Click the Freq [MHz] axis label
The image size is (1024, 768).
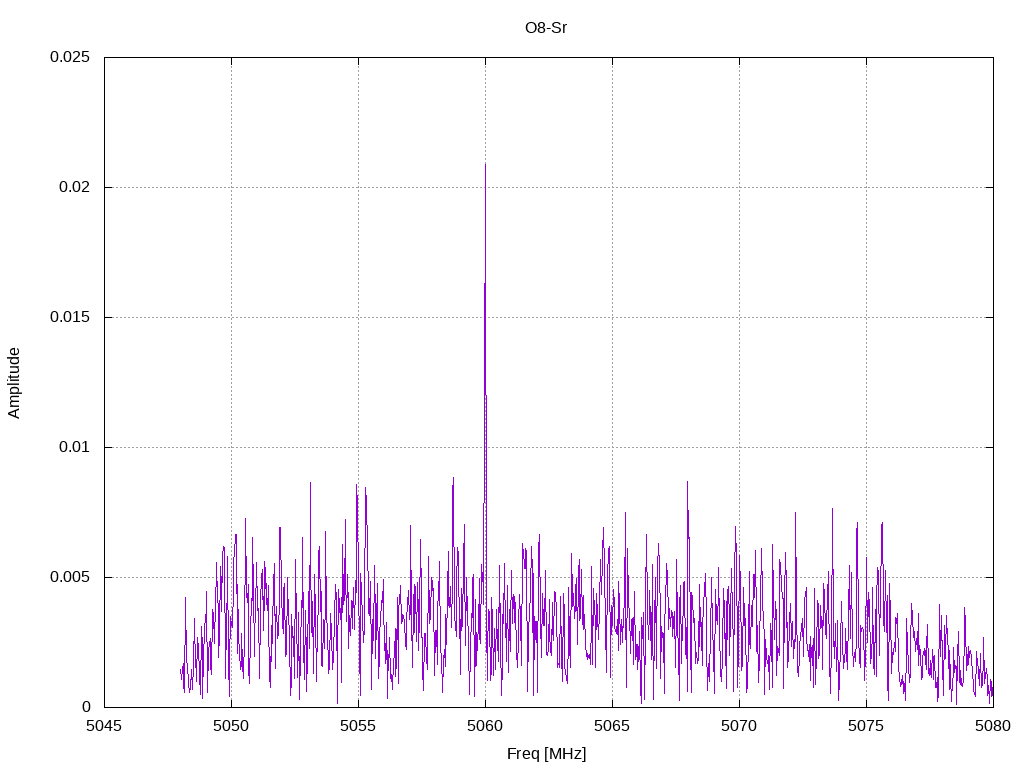pos(547,753)
